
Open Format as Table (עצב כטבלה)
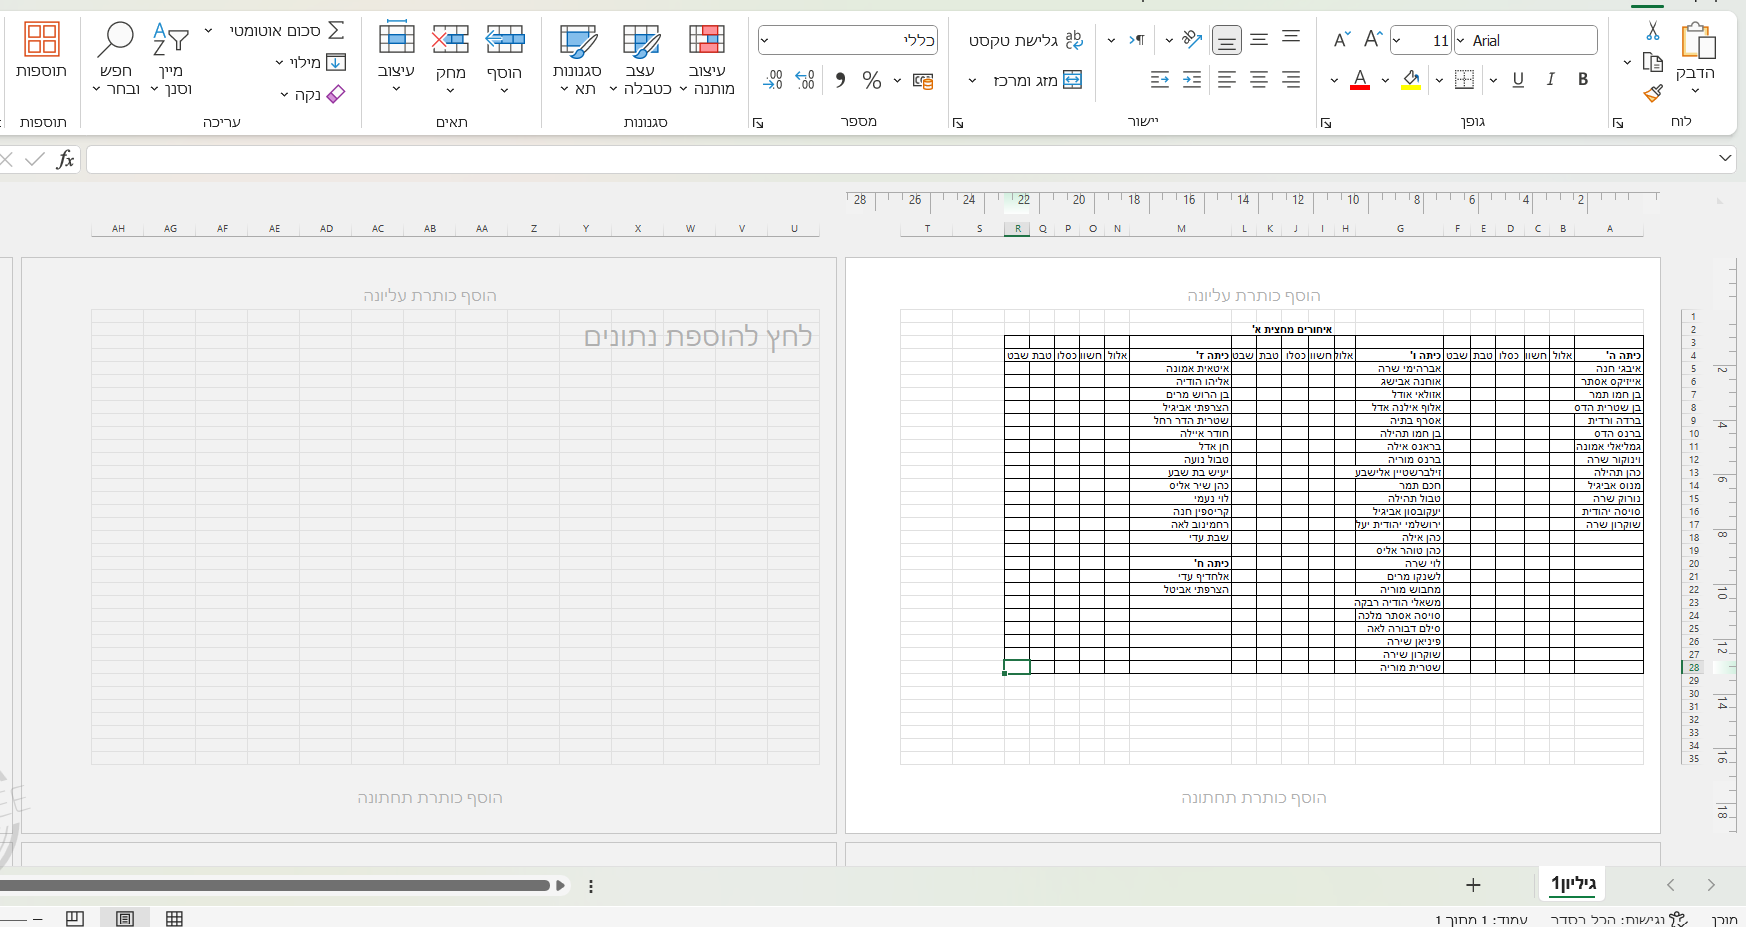pos(641,60)
